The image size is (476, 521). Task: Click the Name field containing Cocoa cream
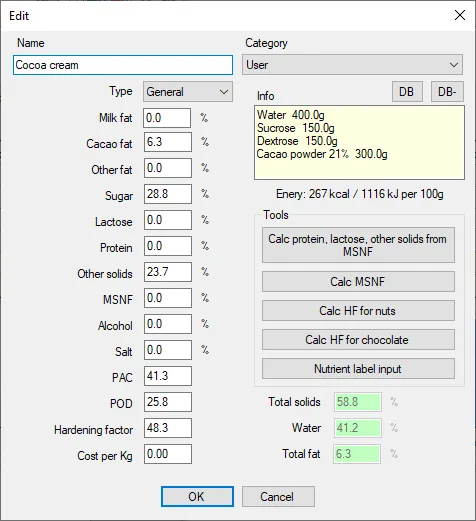[123, 65]
